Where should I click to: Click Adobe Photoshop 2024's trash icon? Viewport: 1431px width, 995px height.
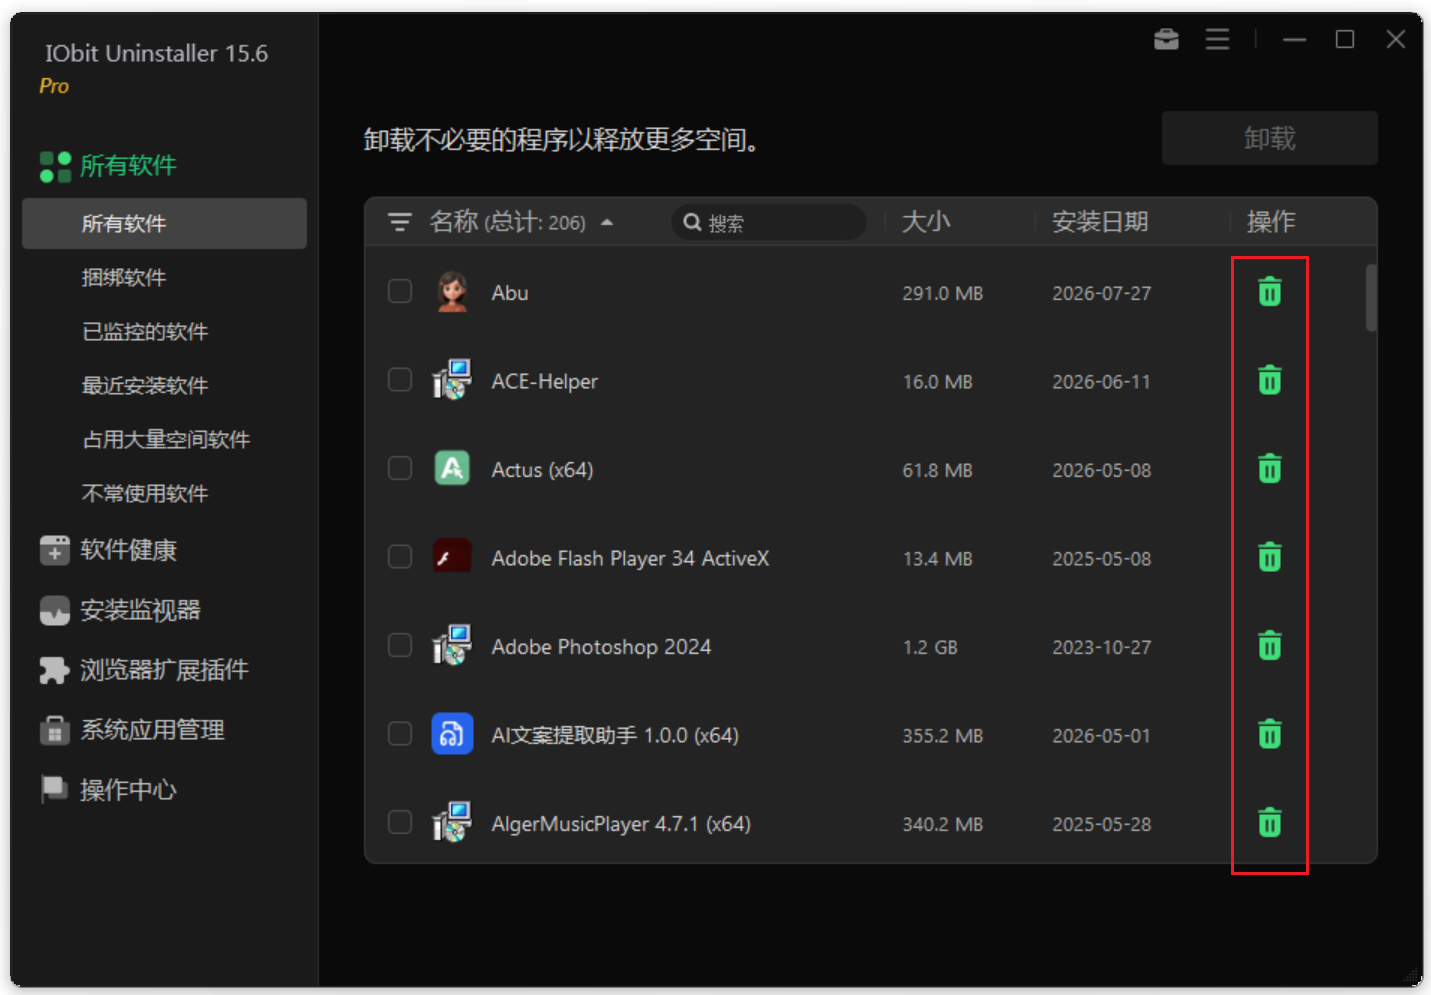coord(1269,645)
